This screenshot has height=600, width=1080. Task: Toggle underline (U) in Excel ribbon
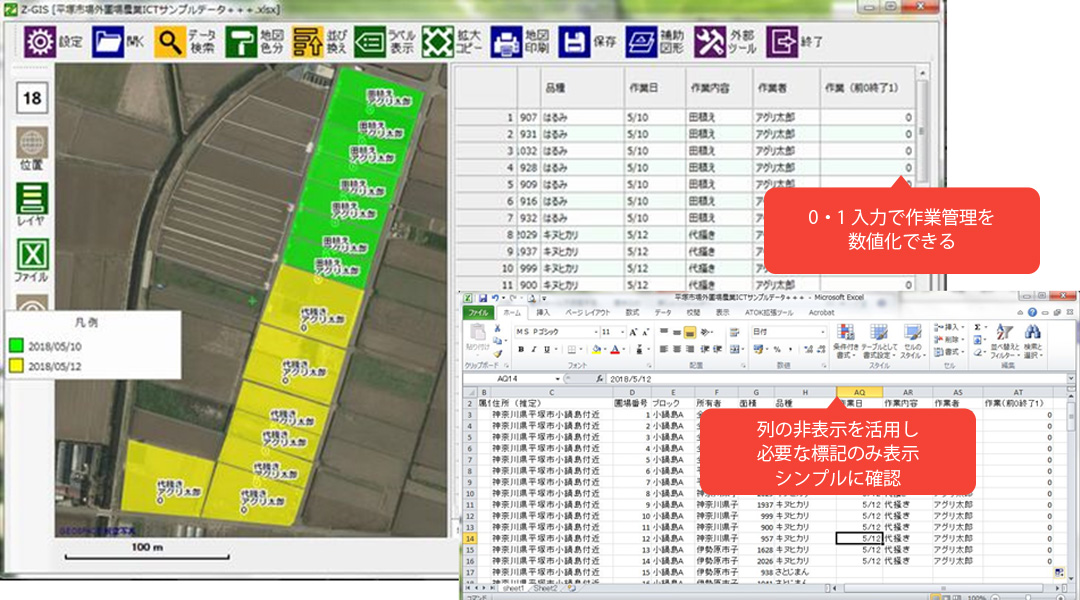click(x=547, y=350)
